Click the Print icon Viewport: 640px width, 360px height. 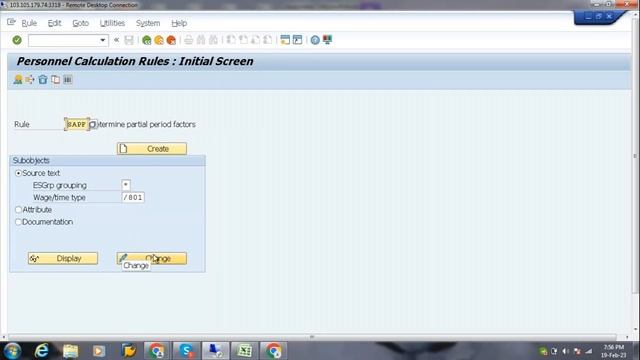[189, 40]
